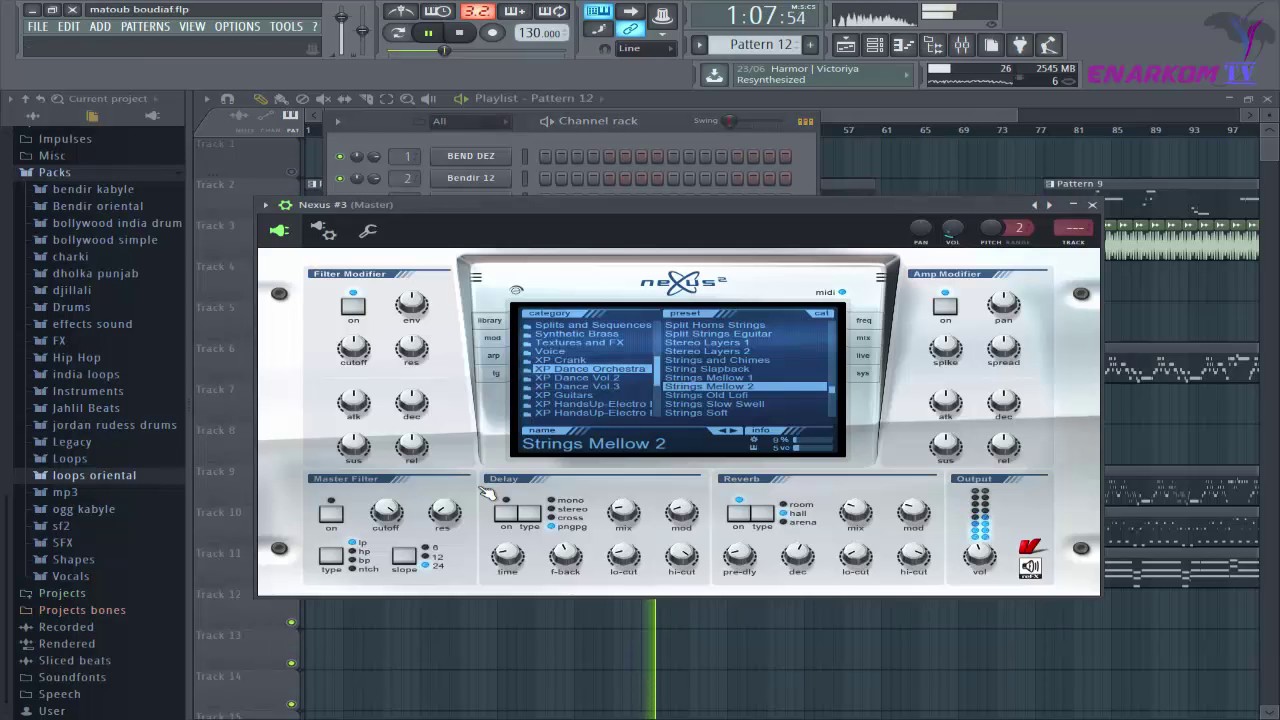Click the metronome icon in toolbar
Screen dimensions: 1280x720
click(x=400, y=11)
